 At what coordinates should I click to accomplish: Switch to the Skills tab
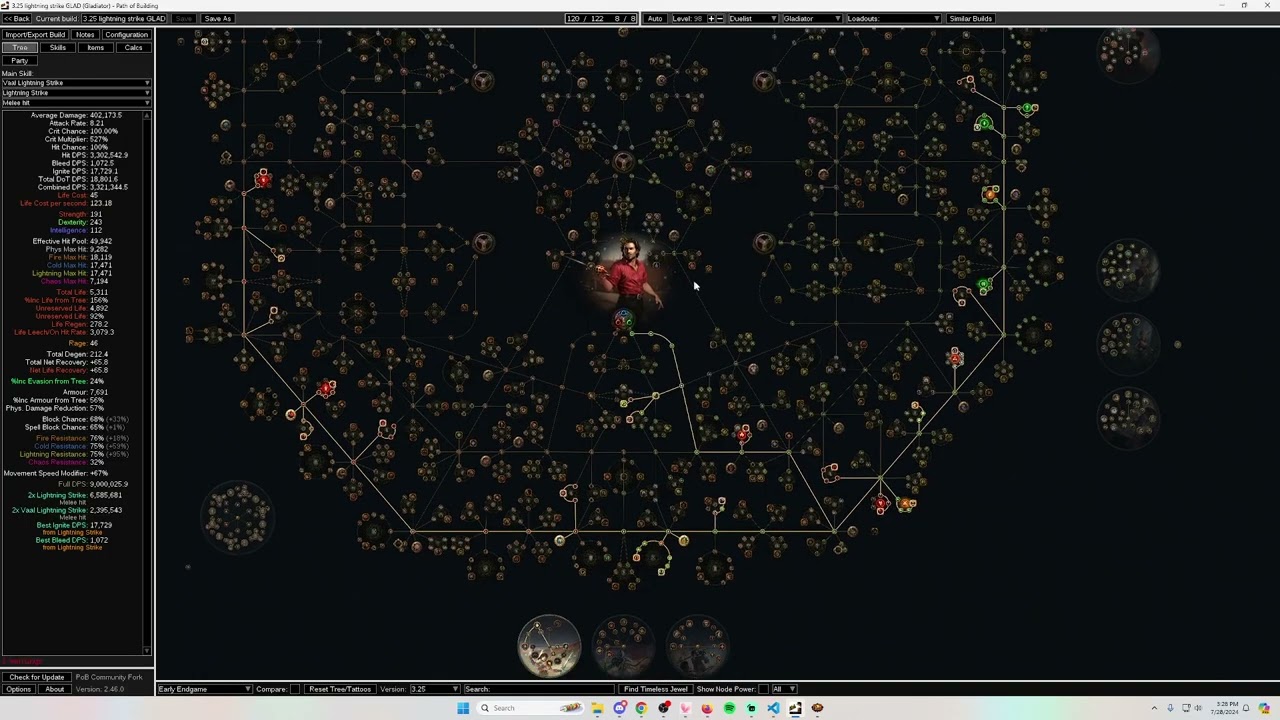58,48
